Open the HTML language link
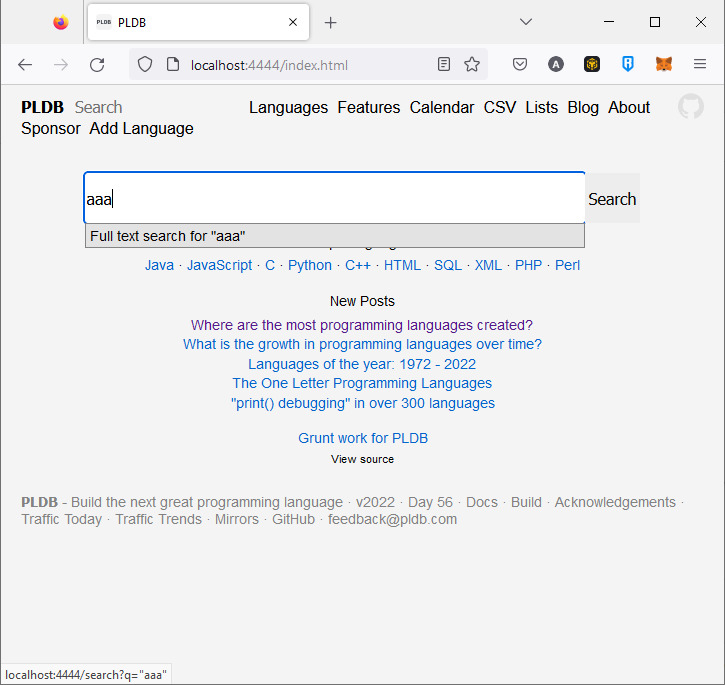The width and height of the screenshot is (725, 685). [402, 265]
